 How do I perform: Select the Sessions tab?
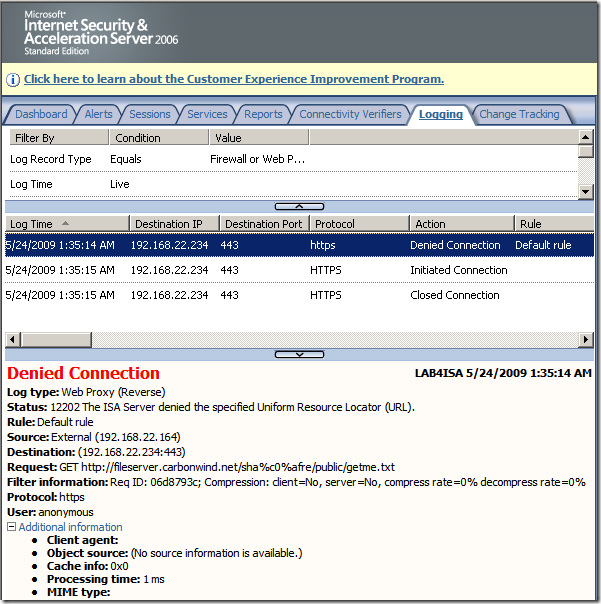point(150,114)
